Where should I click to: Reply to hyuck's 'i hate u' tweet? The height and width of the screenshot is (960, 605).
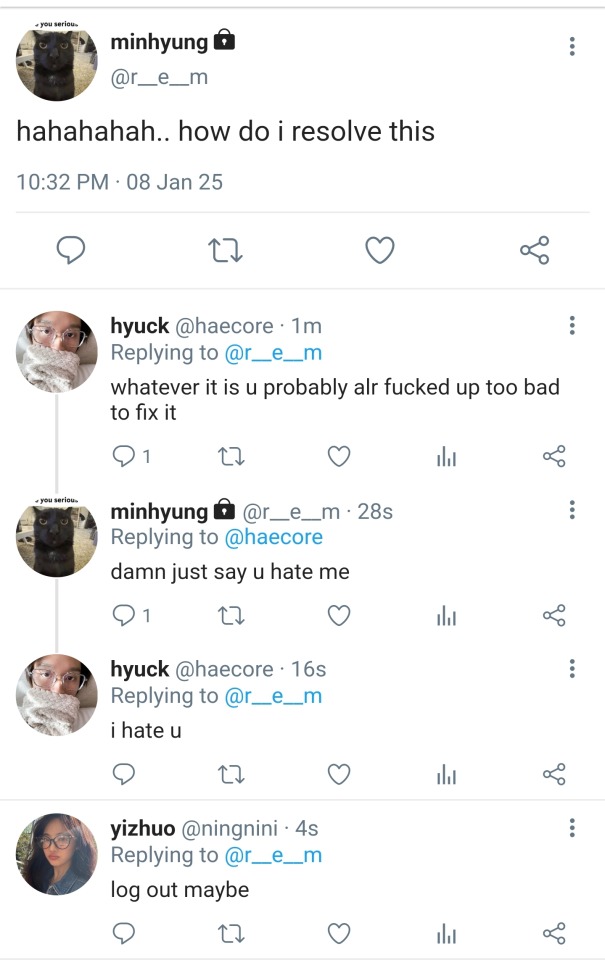click(124, 774)
